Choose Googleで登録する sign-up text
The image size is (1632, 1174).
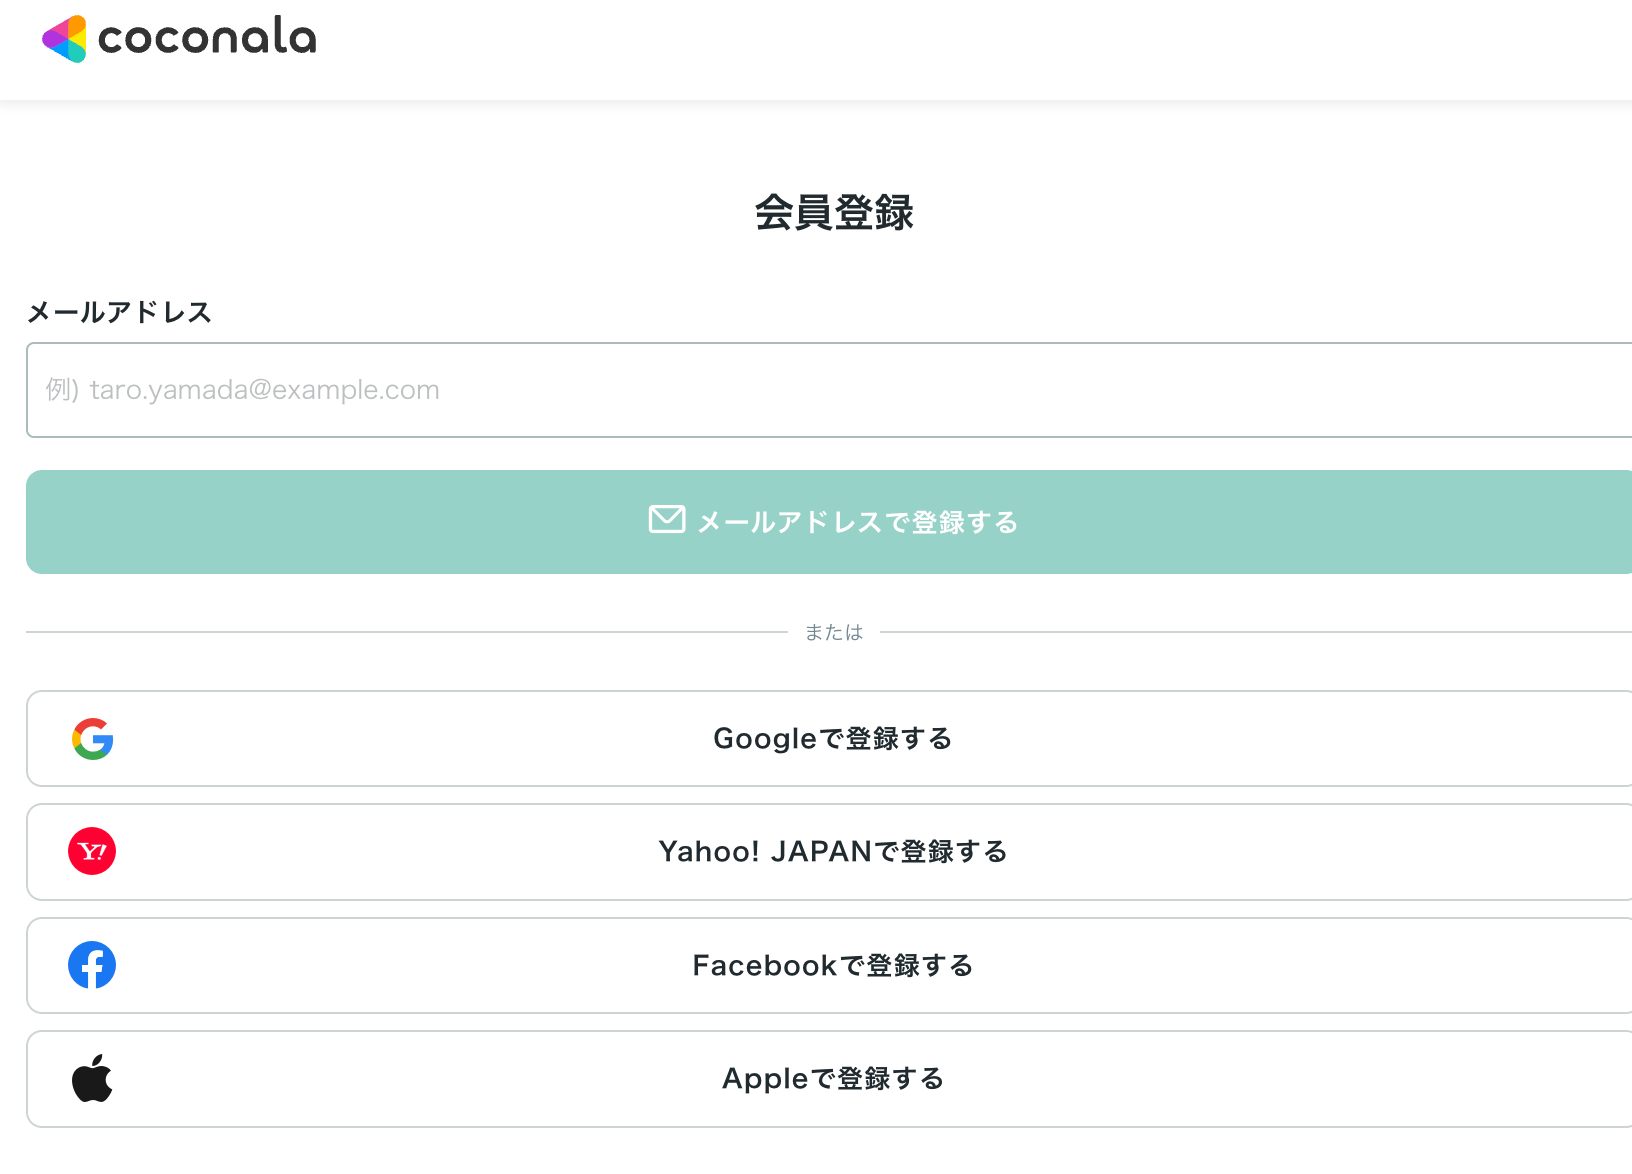pos(832,739)
